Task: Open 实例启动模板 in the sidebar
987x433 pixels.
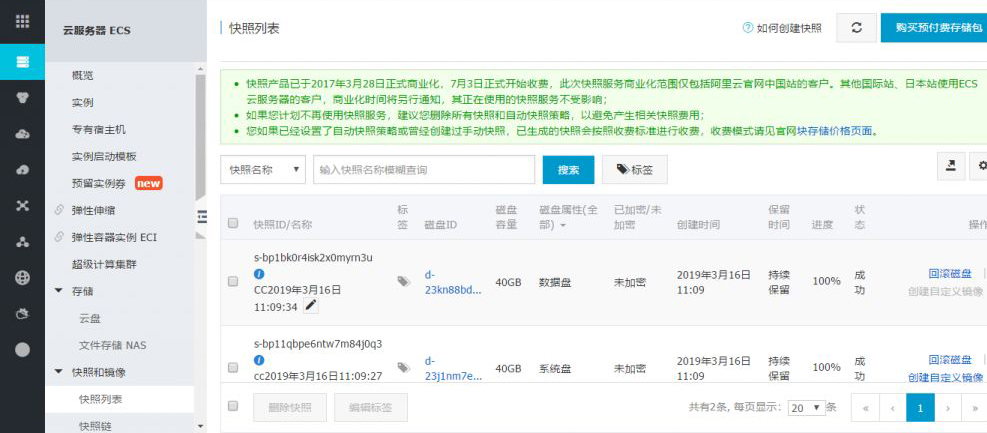Action: 104,157
